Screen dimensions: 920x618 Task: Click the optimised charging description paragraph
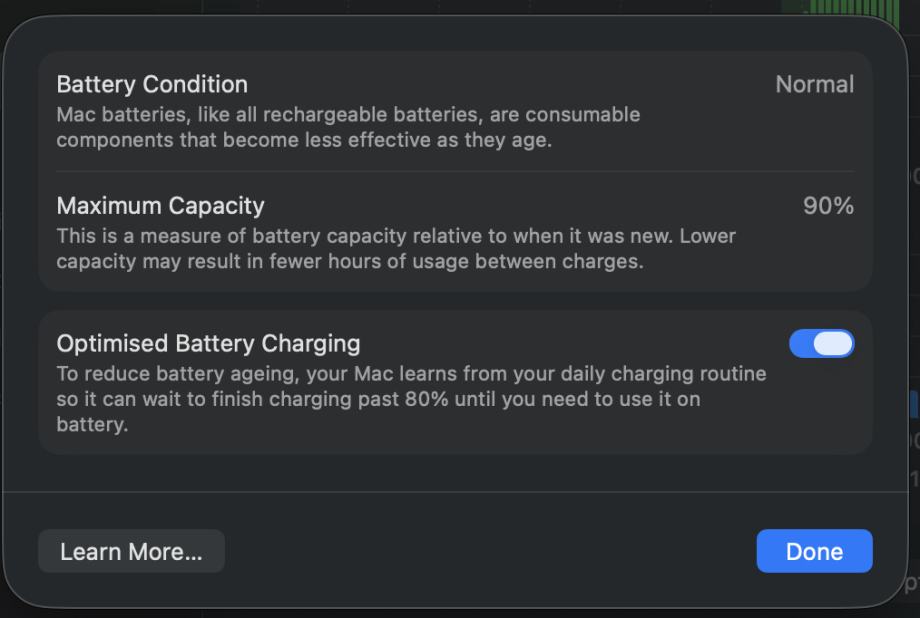[410, 399]
